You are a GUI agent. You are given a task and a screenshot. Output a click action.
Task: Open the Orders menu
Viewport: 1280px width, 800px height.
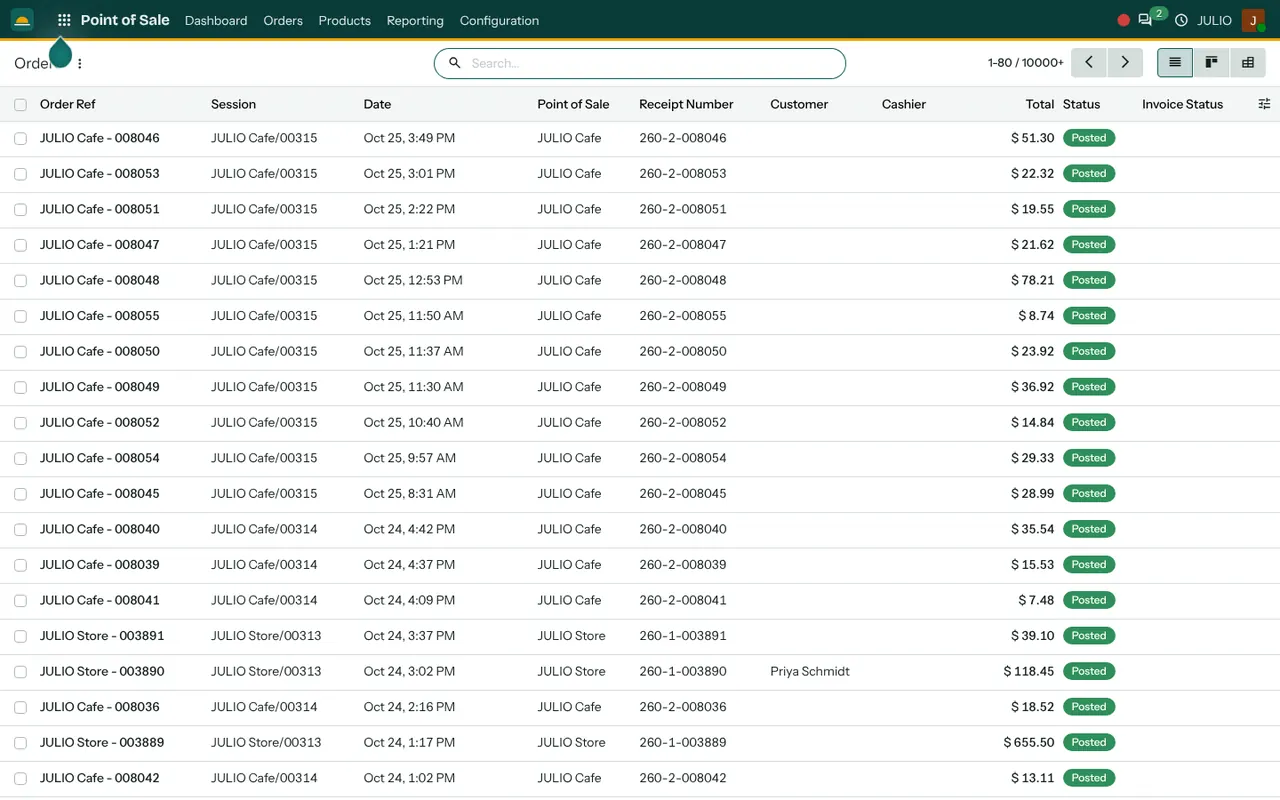(283, 20)
